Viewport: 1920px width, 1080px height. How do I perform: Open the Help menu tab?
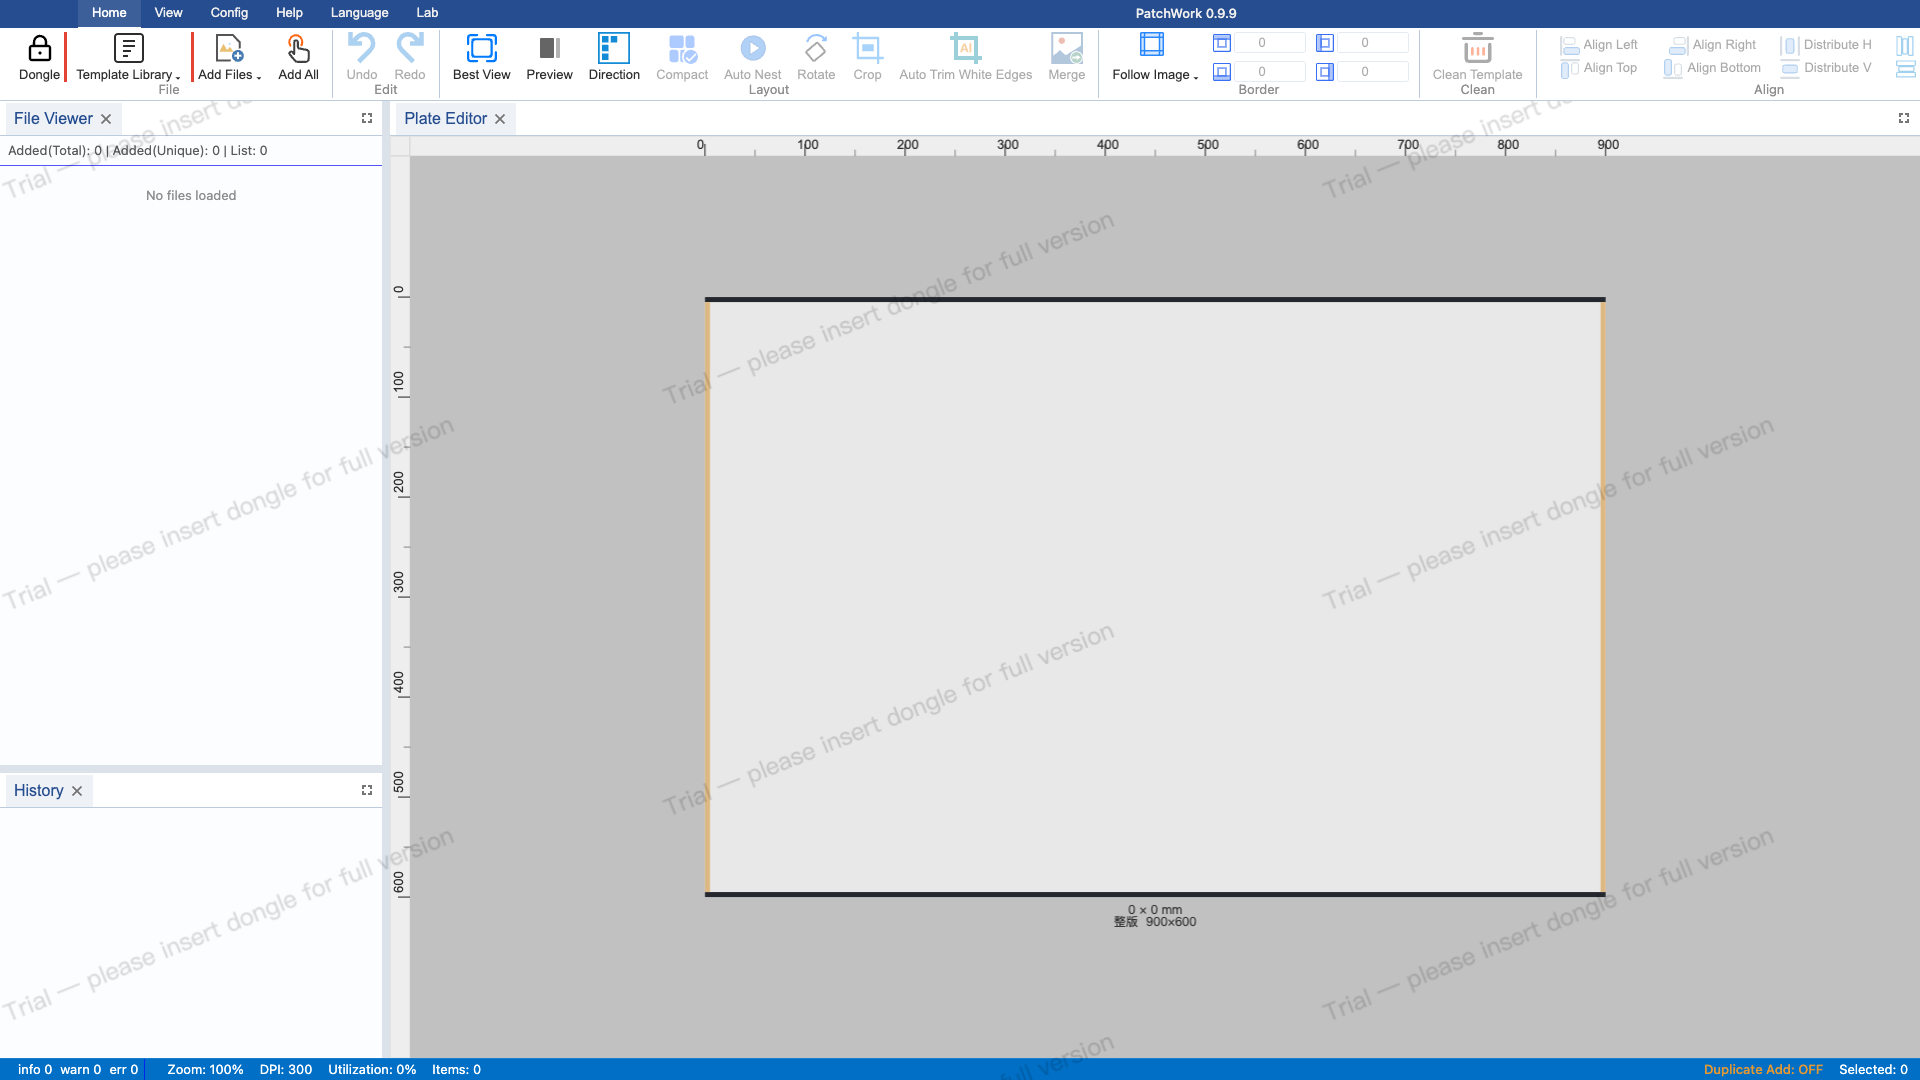[289, 13]
